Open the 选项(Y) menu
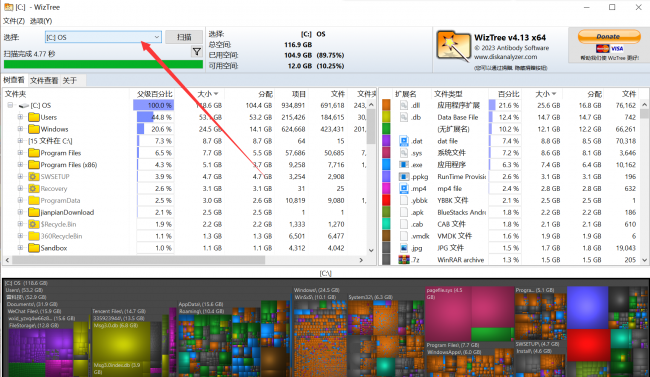Viewport: 650px width, 377px height. coord(41,21)
